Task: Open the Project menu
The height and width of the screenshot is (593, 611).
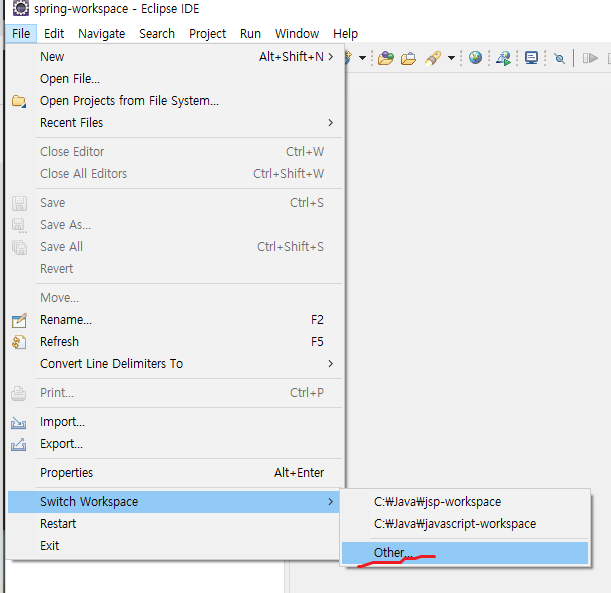Action: point(207,34)
